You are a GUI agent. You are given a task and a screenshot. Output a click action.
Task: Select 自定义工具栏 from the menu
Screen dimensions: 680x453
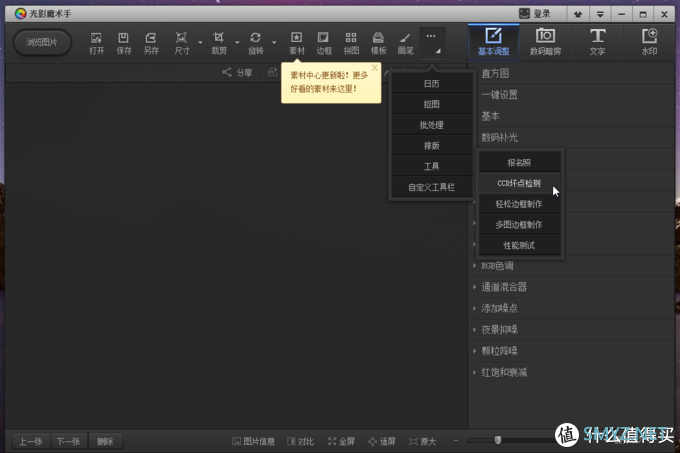click(432, 187)
